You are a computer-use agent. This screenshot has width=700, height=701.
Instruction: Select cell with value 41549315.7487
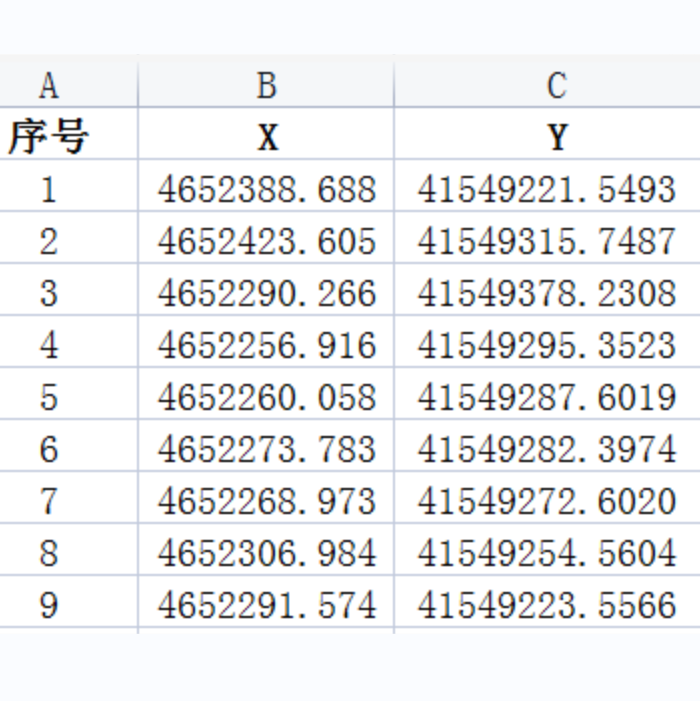point(548,237)
